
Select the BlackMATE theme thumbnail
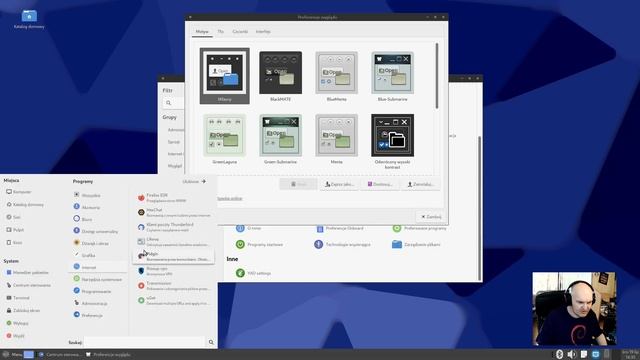click(280, 76)
